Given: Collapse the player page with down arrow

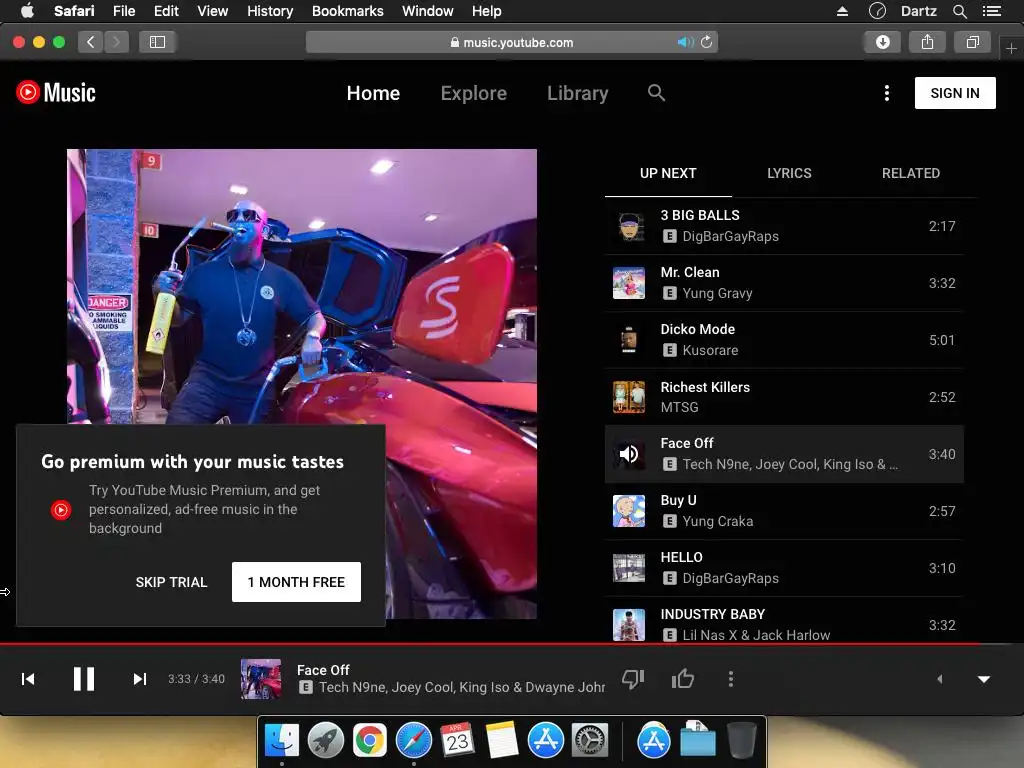Looking at the screenshot, I should click(x=984, y=679).
